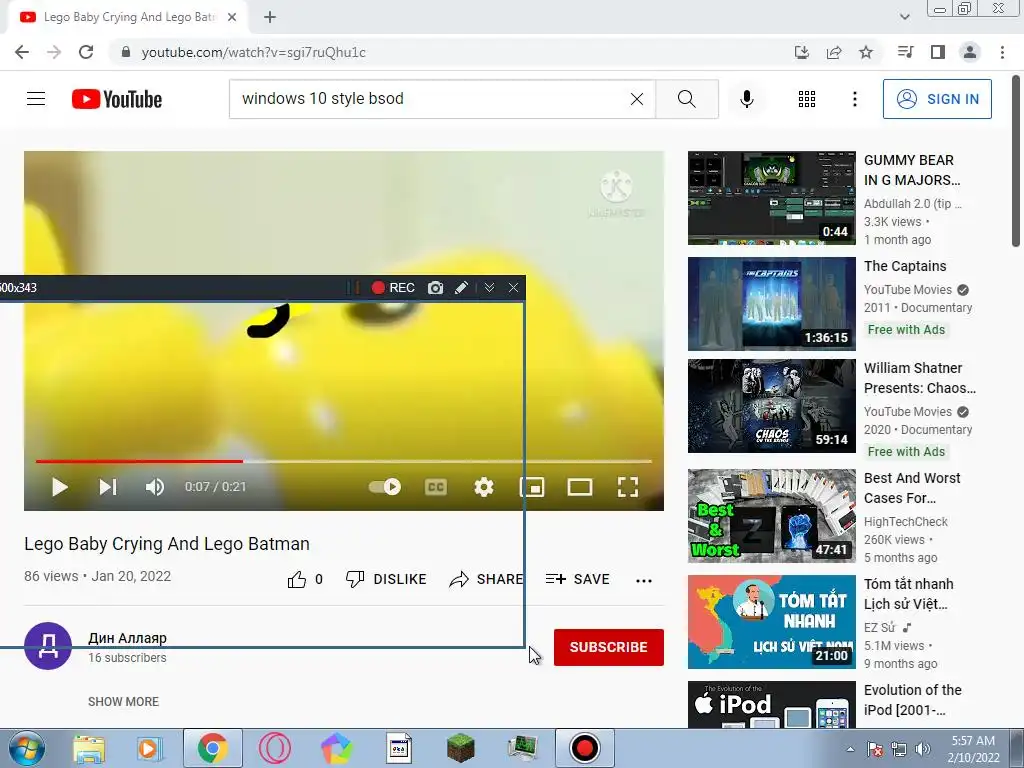Open video player settings gear
The width and height of the screenshot is (1024, 768).
(483, 487)
